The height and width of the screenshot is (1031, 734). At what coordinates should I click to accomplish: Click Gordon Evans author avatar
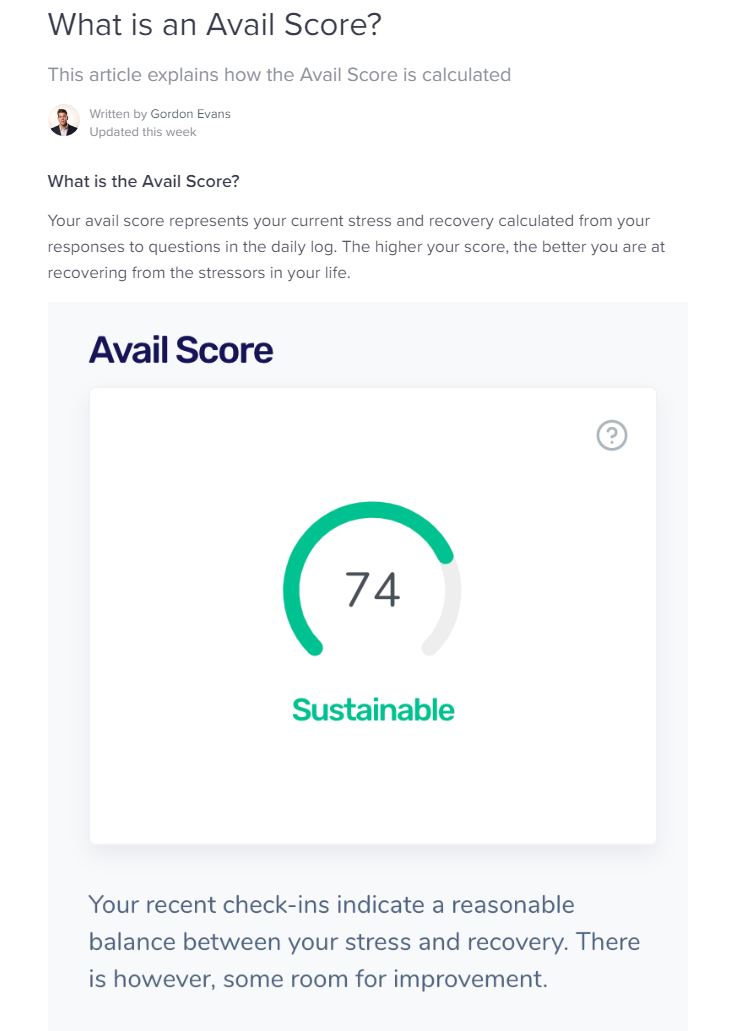point(64,121)
